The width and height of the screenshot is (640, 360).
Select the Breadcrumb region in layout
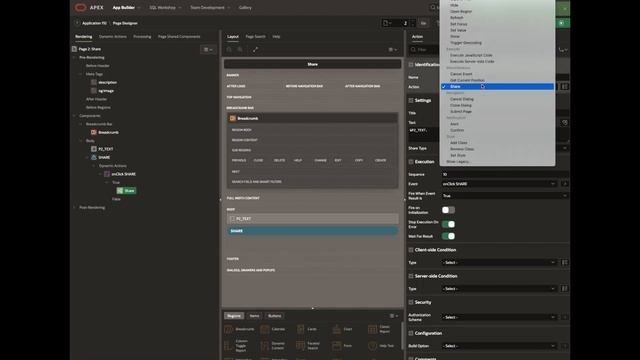point(312,118)
